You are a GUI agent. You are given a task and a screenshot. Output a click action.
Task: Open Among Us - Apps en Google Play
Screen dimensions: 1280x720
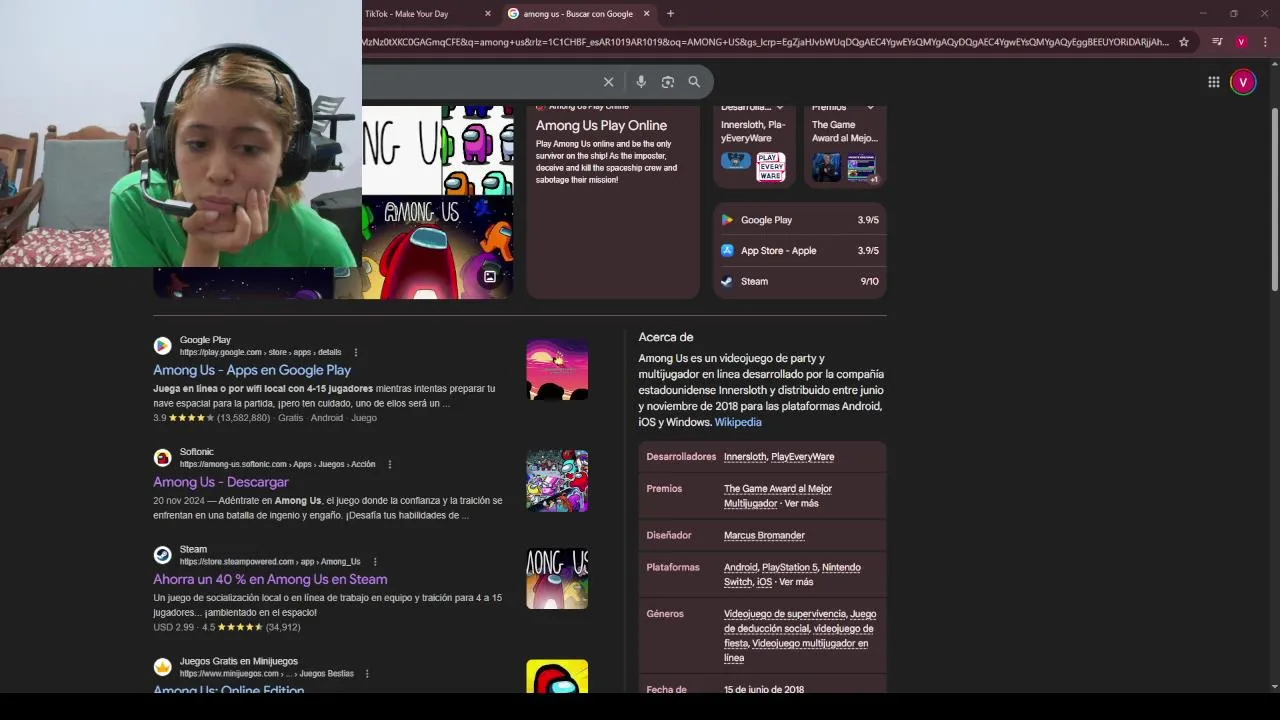coord(252,370)
